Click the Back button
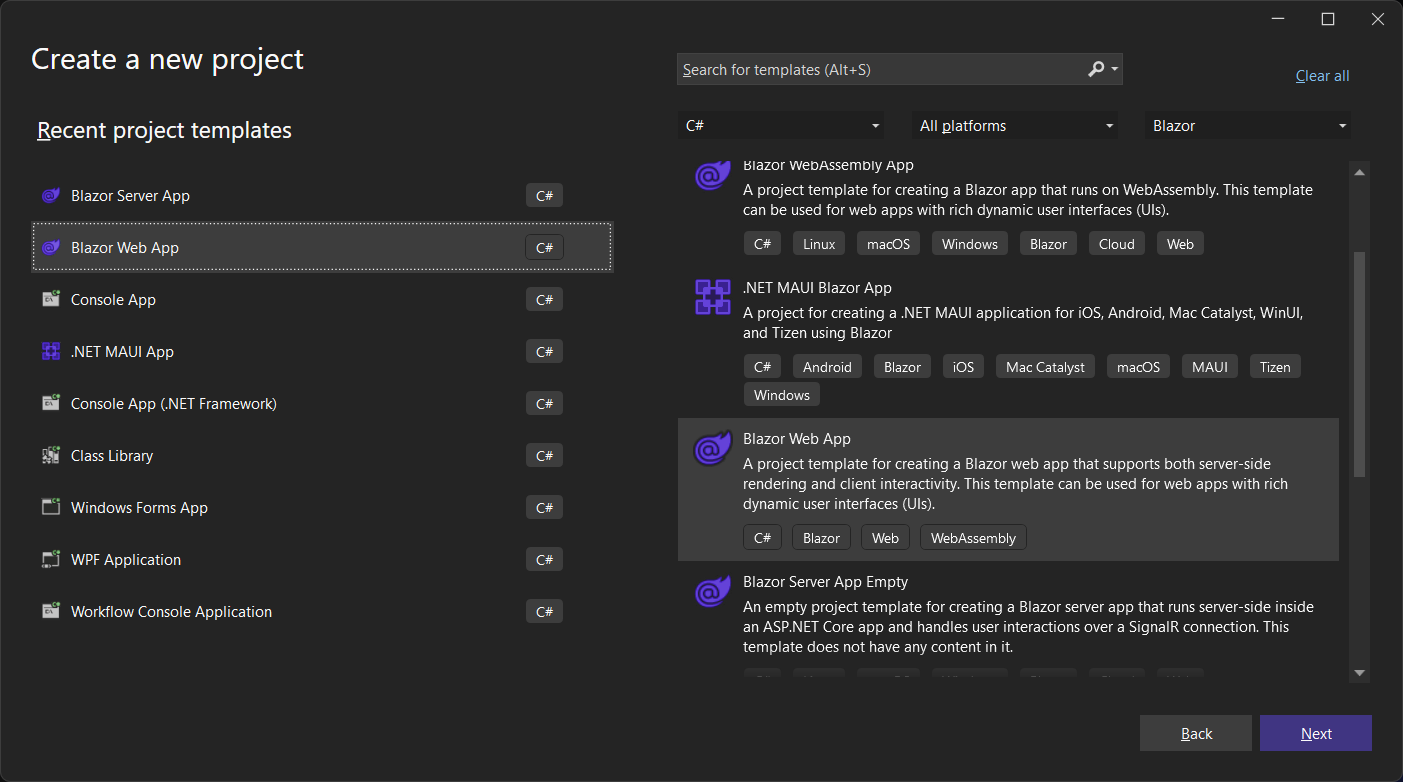Screen dimensions: 1403x782 coord(1196,733)
